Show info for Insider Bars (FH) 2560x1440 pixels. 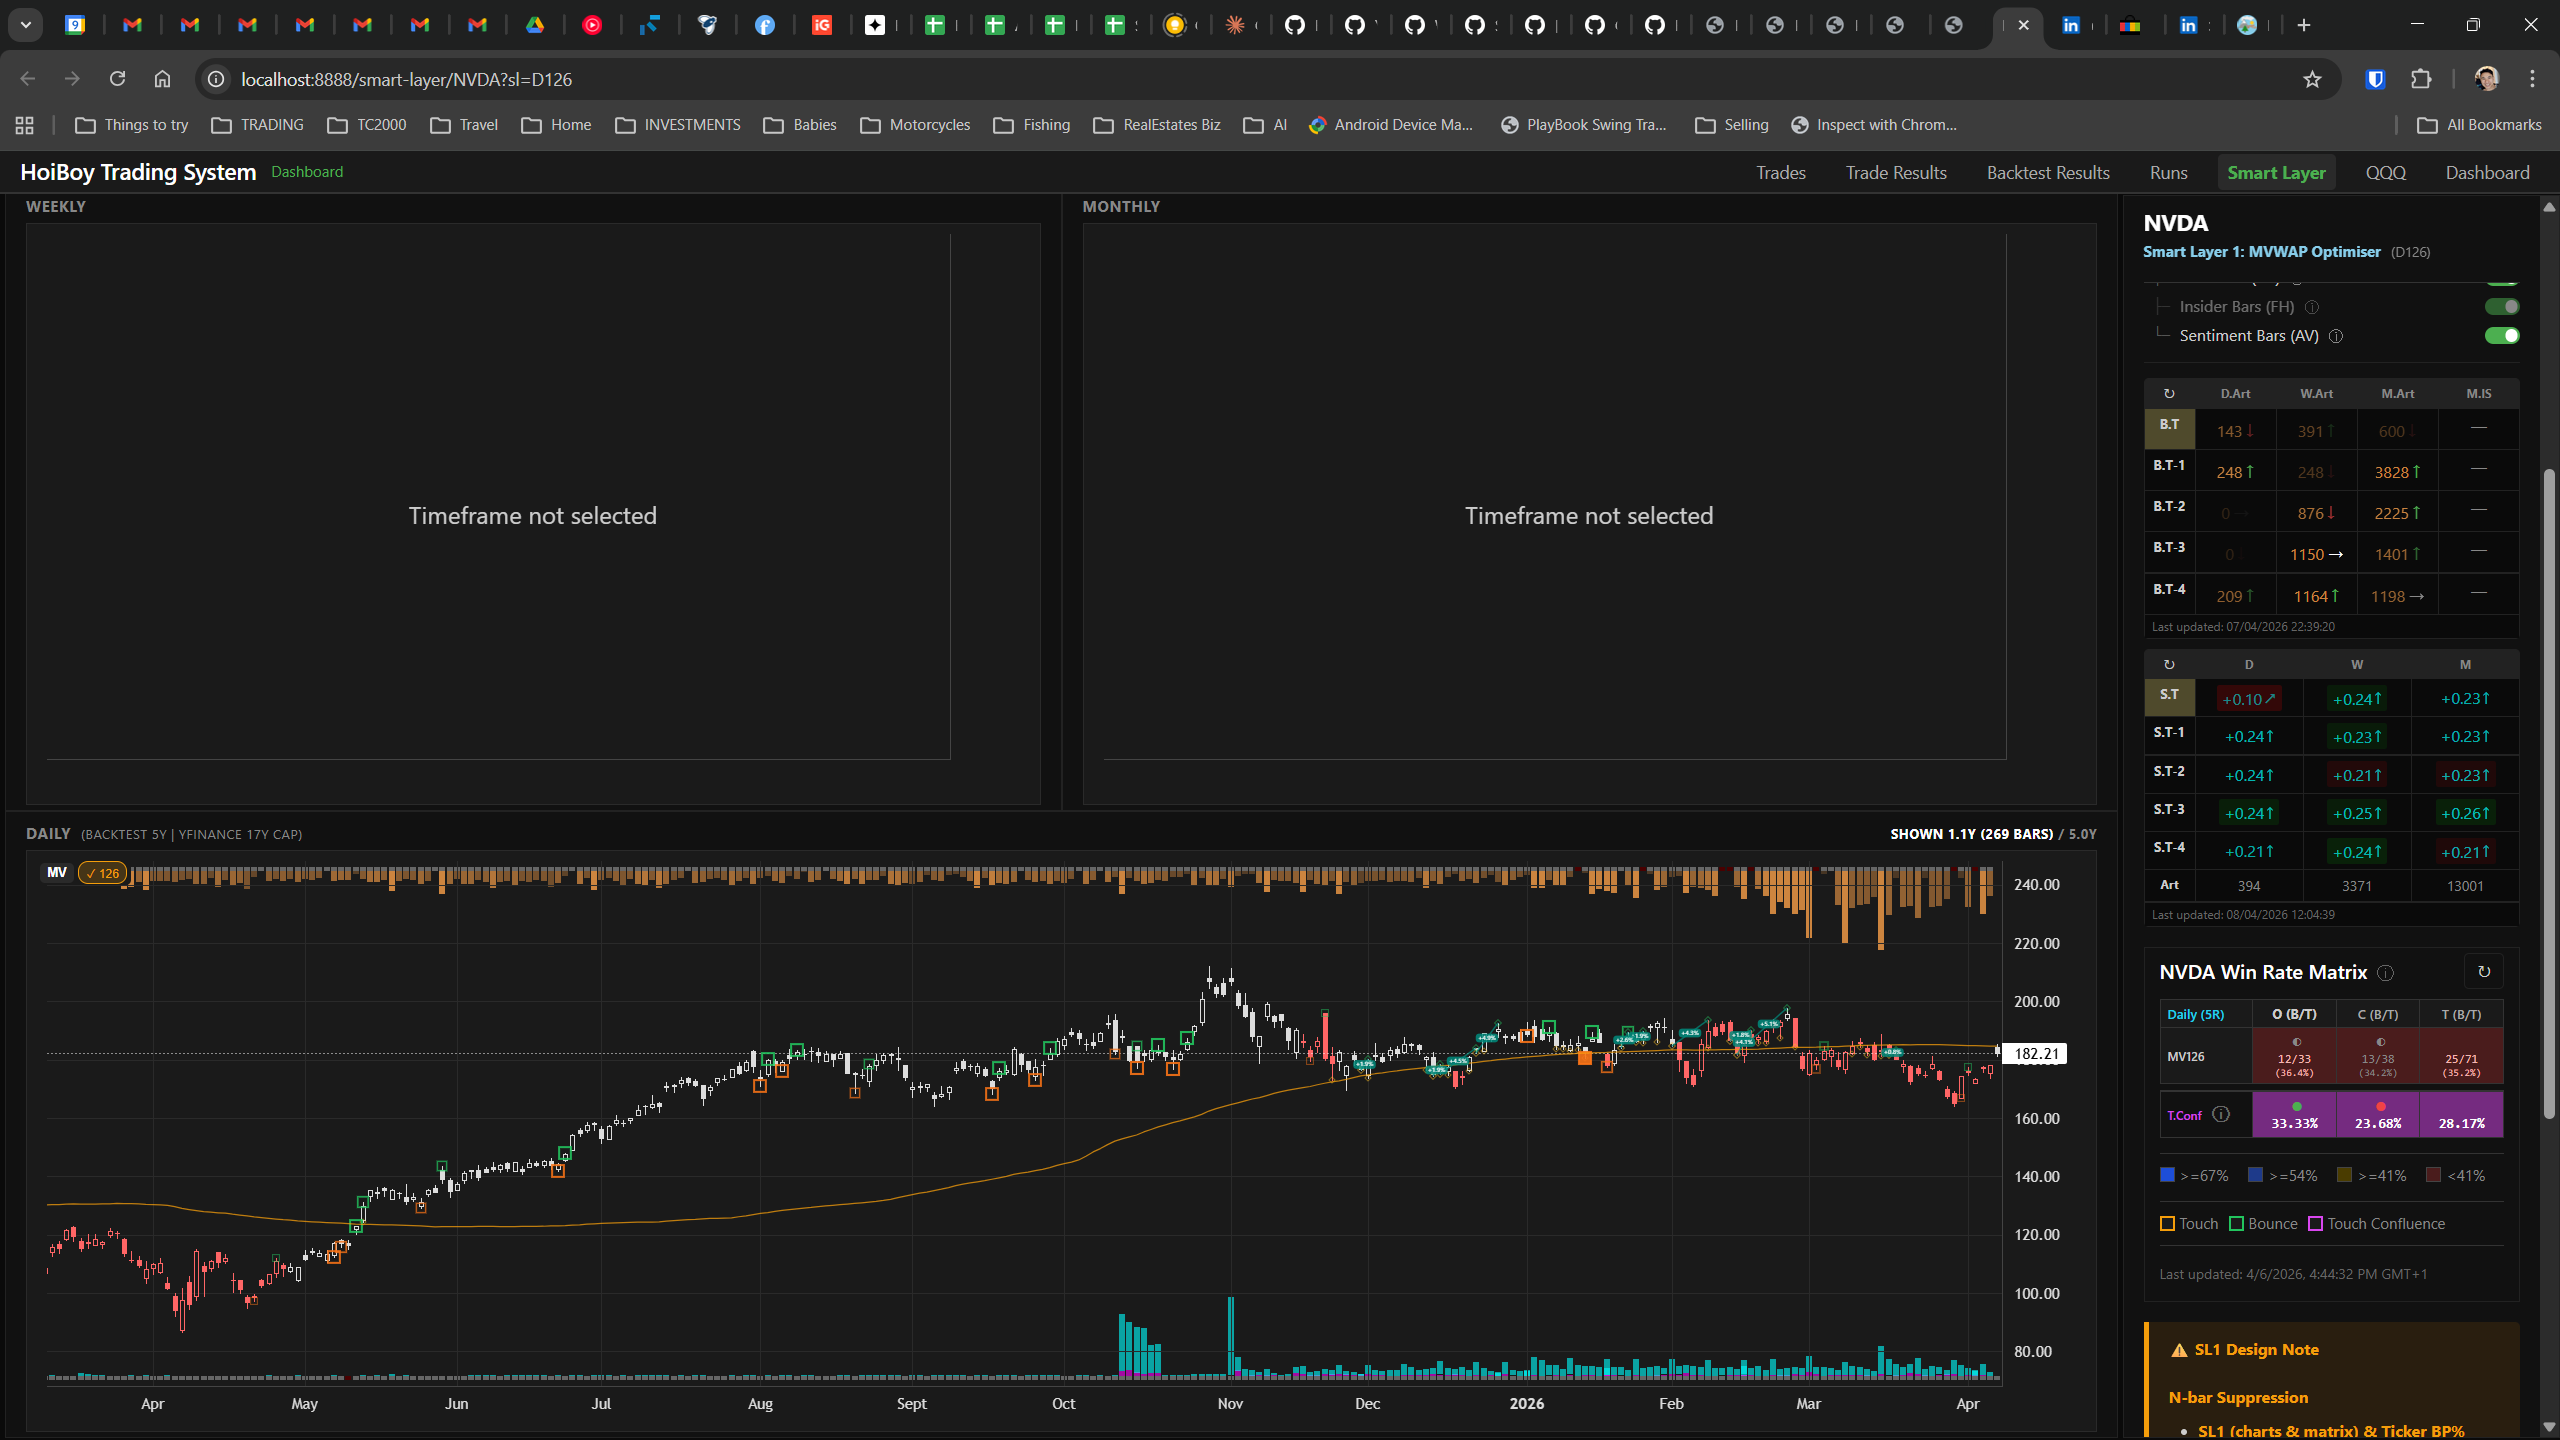pyautogui.click(x=2312, y=307)
